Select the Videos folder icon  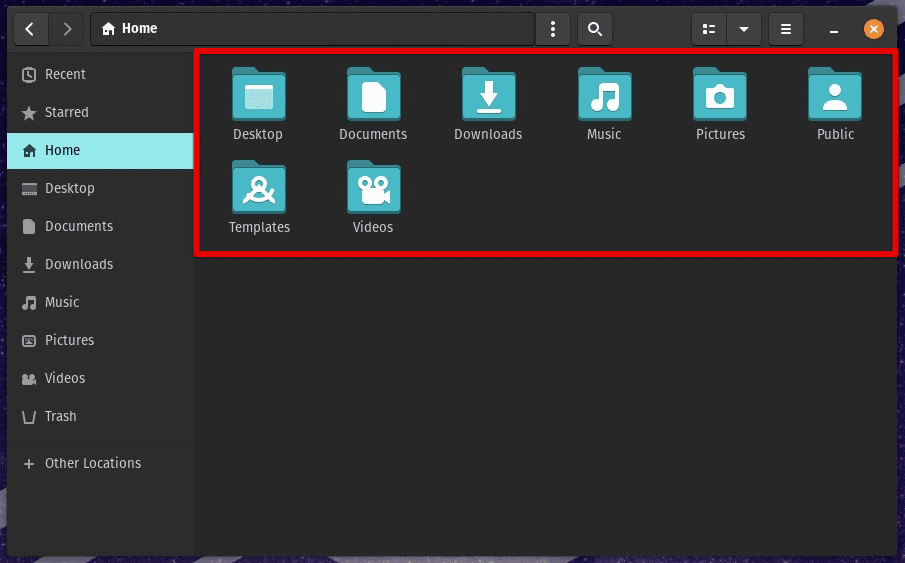click(x=373, y=187)
